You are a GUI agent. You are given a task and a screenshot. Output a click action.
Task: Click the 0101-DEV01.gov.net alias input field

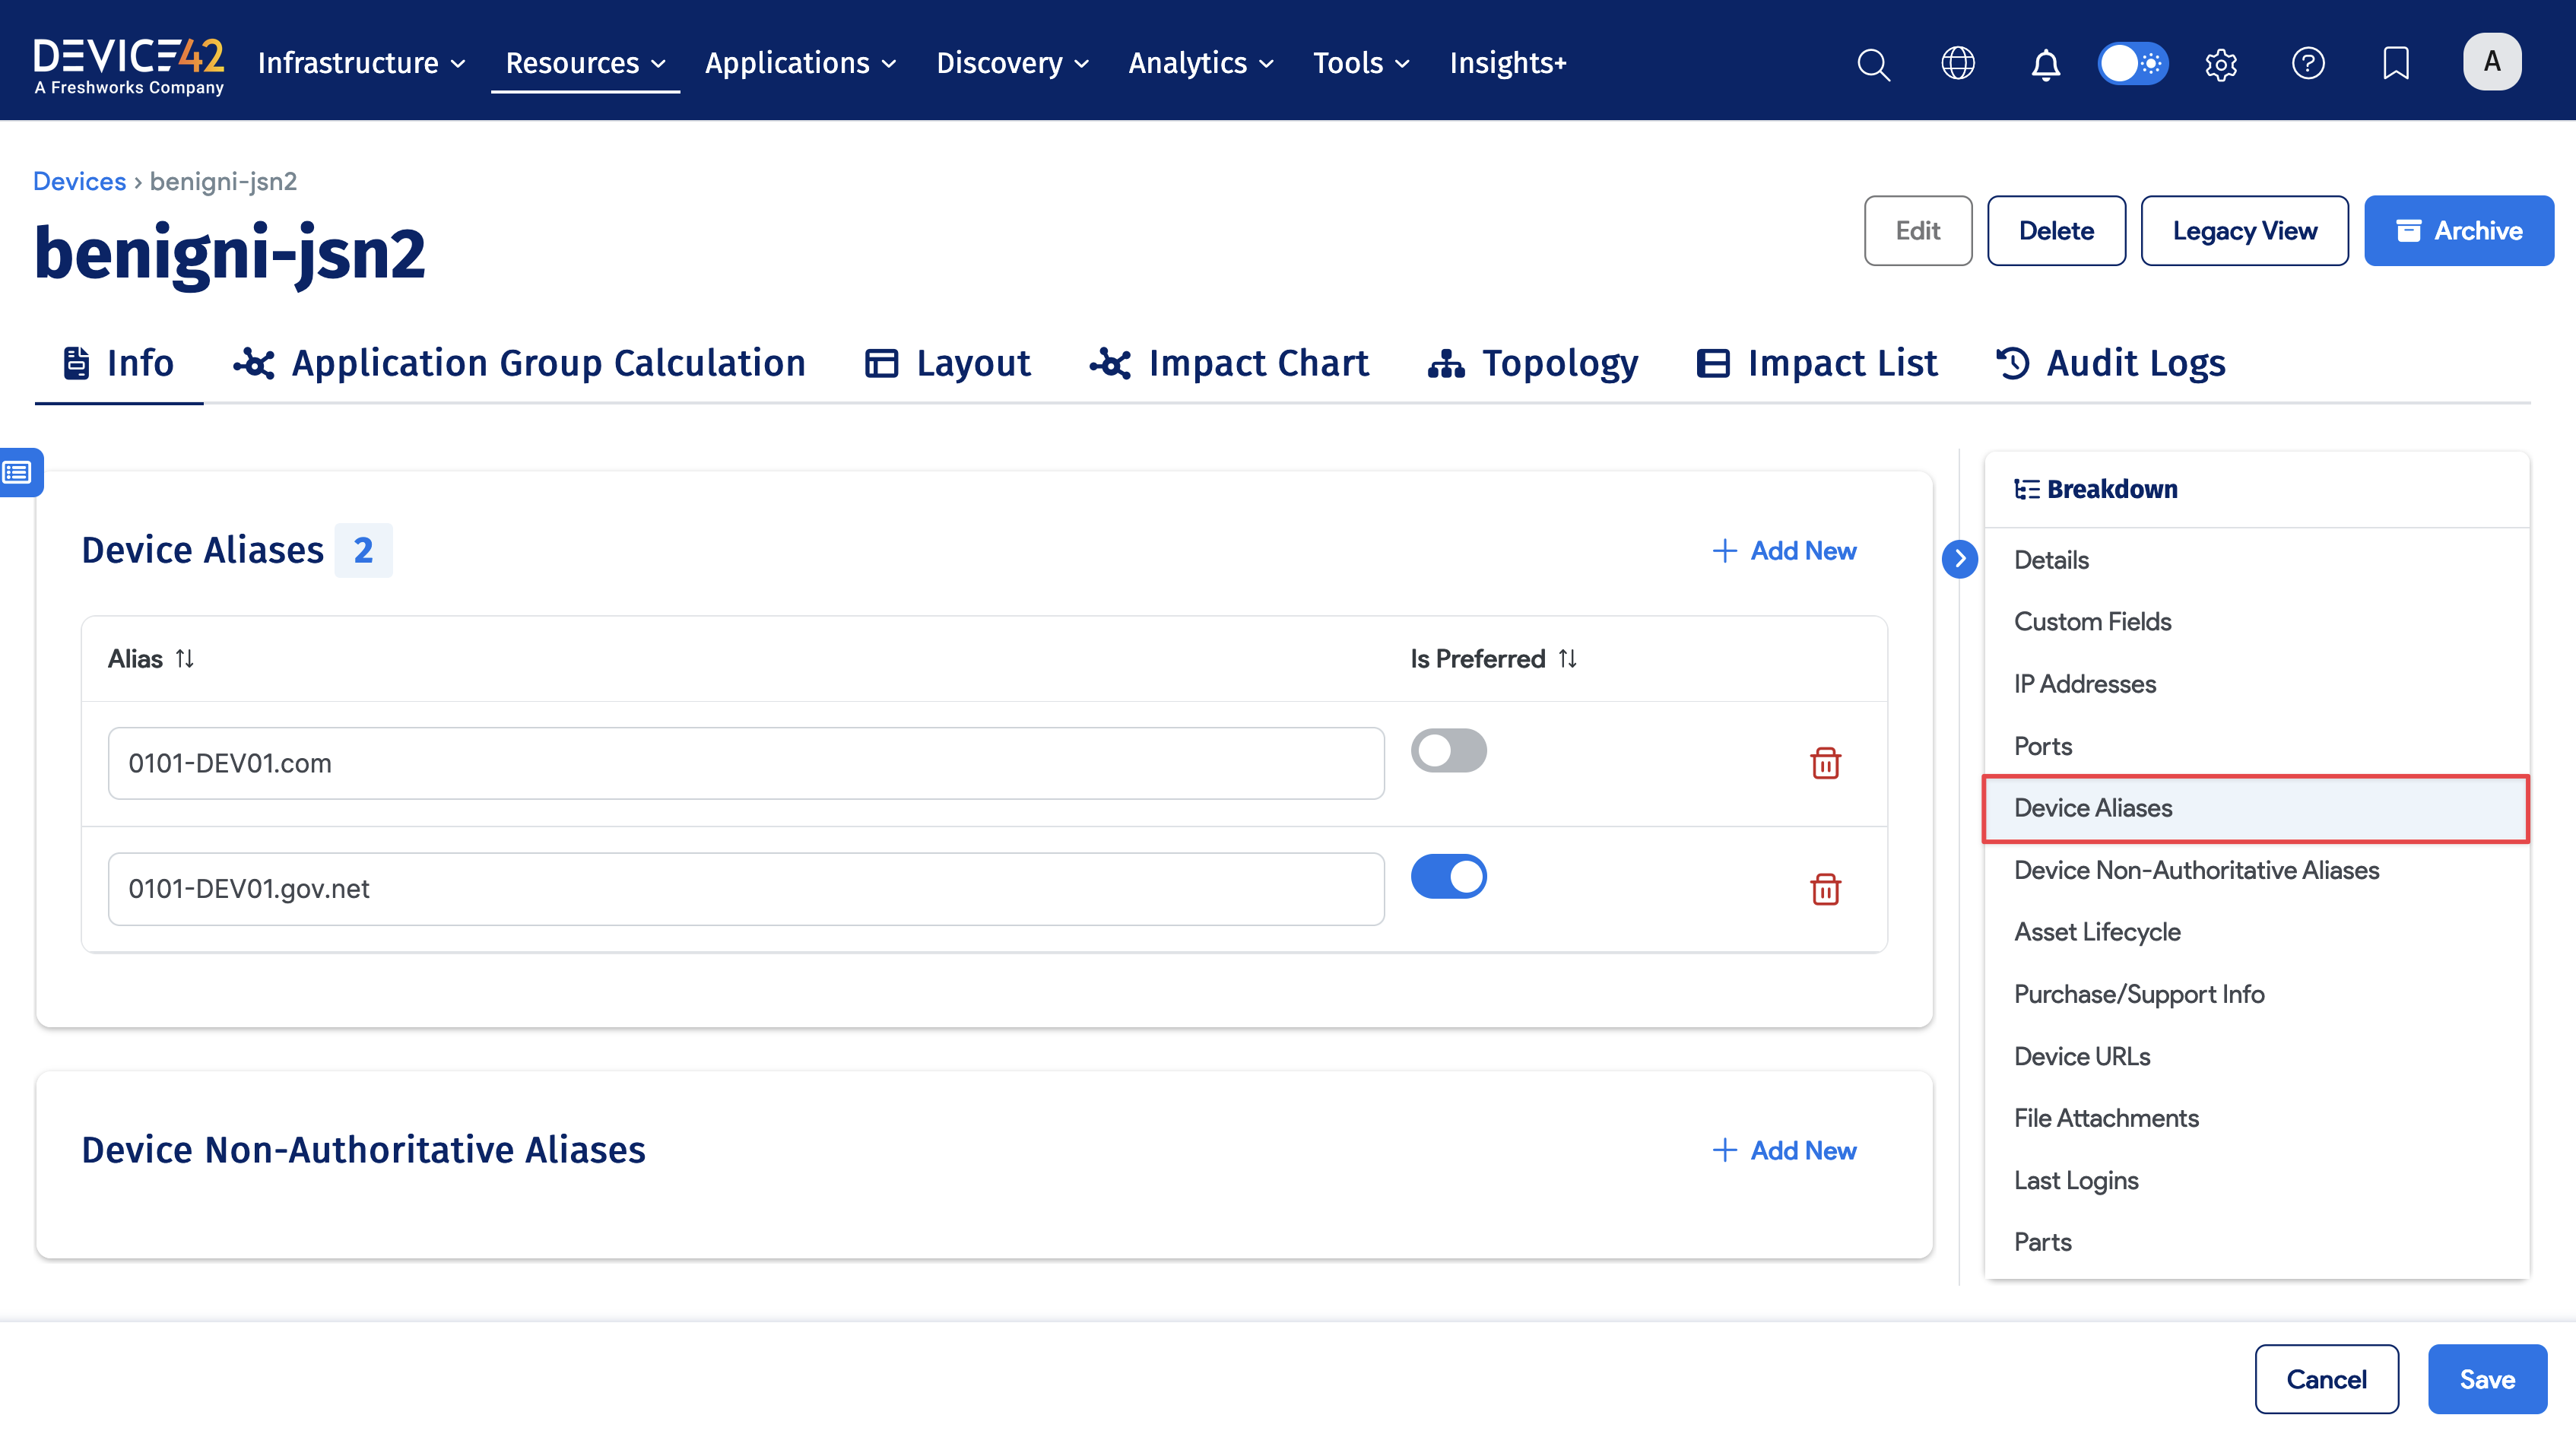tap(745, 888)
